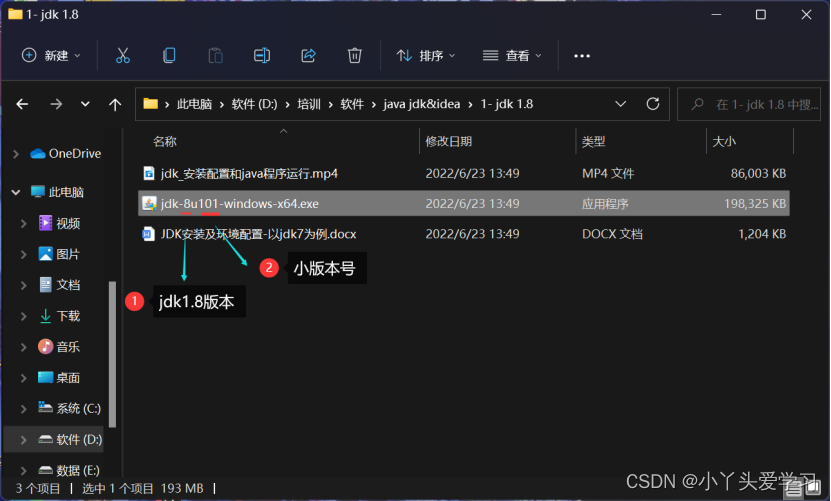This screenshot has height=501, width=831.
Task: Click the Share icon
Action: (x=308, y=56)
